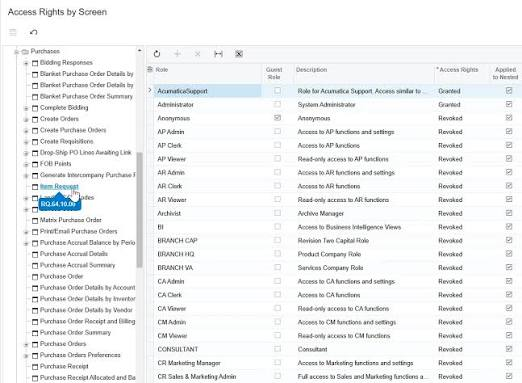Select Purchase Order in the tree
This screenshot has height=383, width=522.
point(61,276)
